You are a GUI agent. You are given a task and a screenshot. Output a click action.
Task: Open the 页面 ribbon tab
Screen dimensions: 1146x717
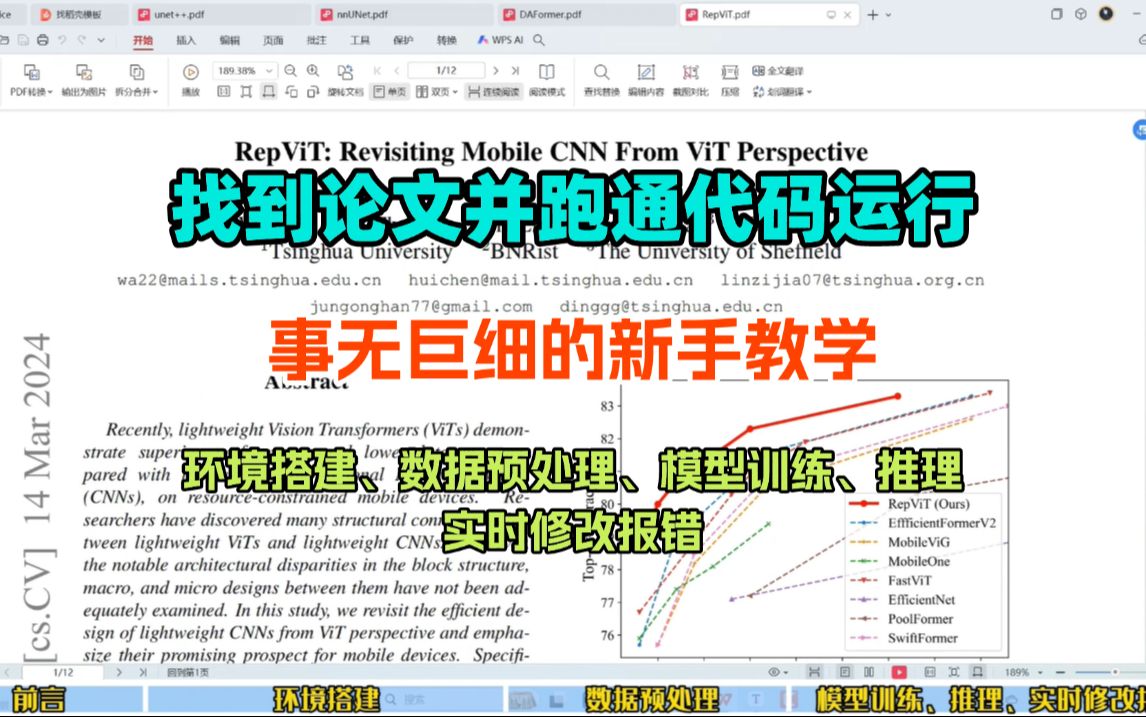273,40
